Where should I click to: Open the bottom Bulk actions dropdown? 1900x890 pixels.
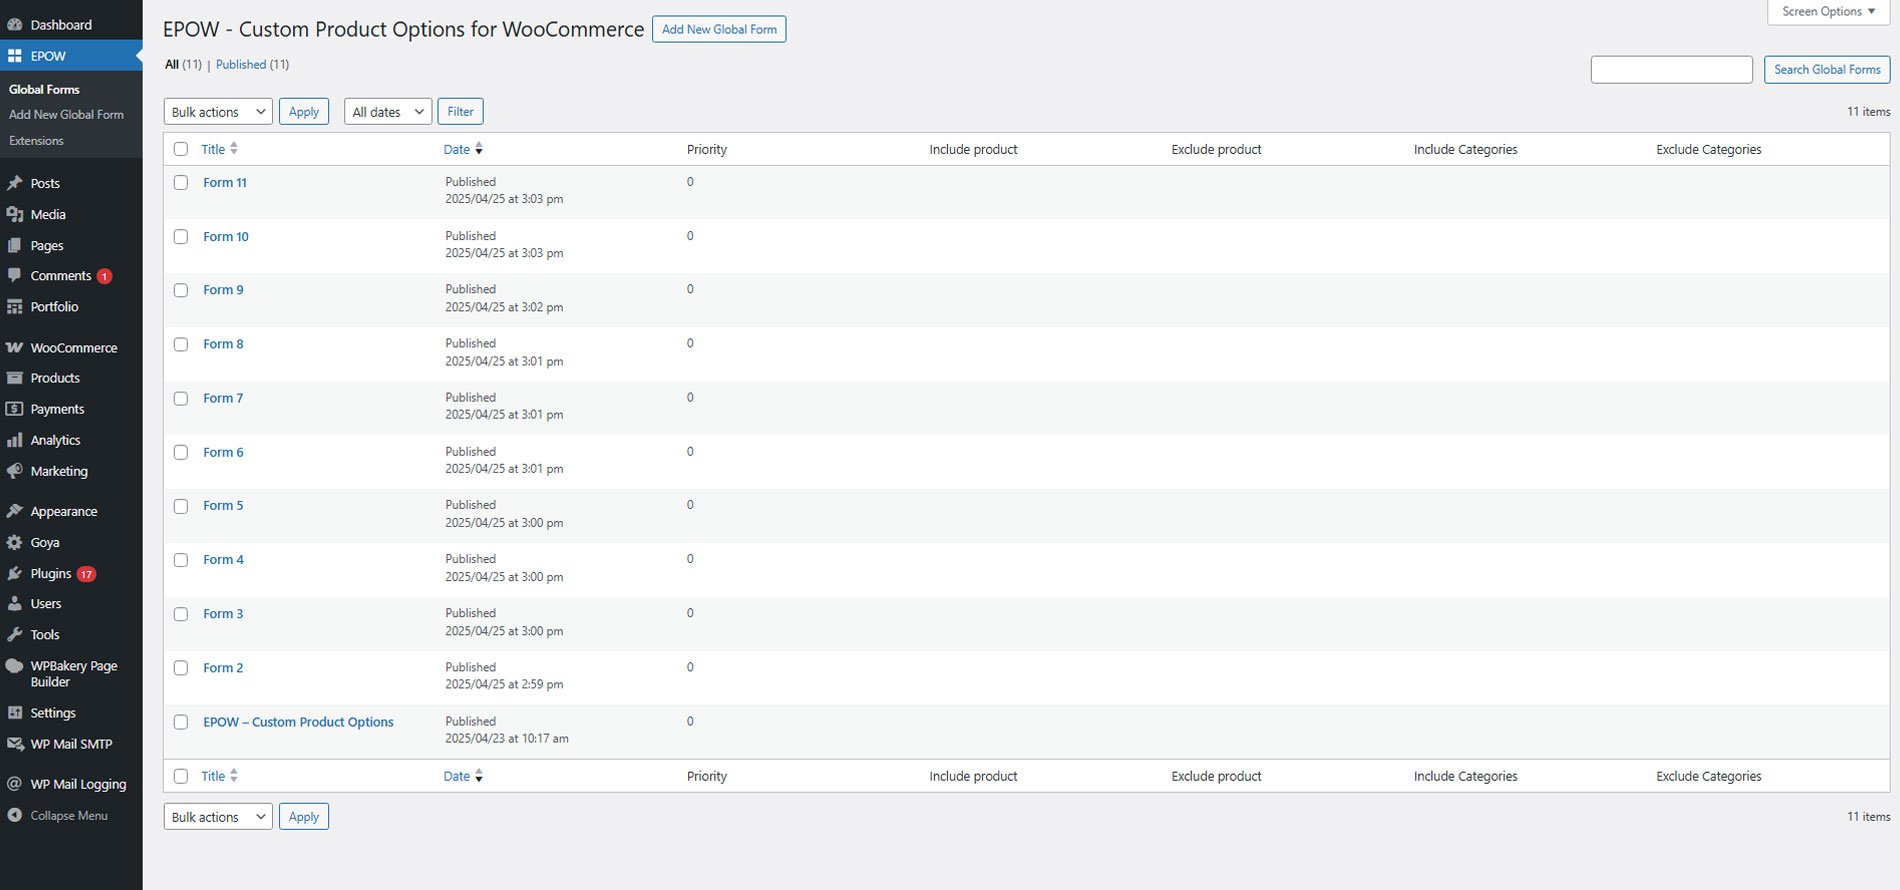point(218,817)
